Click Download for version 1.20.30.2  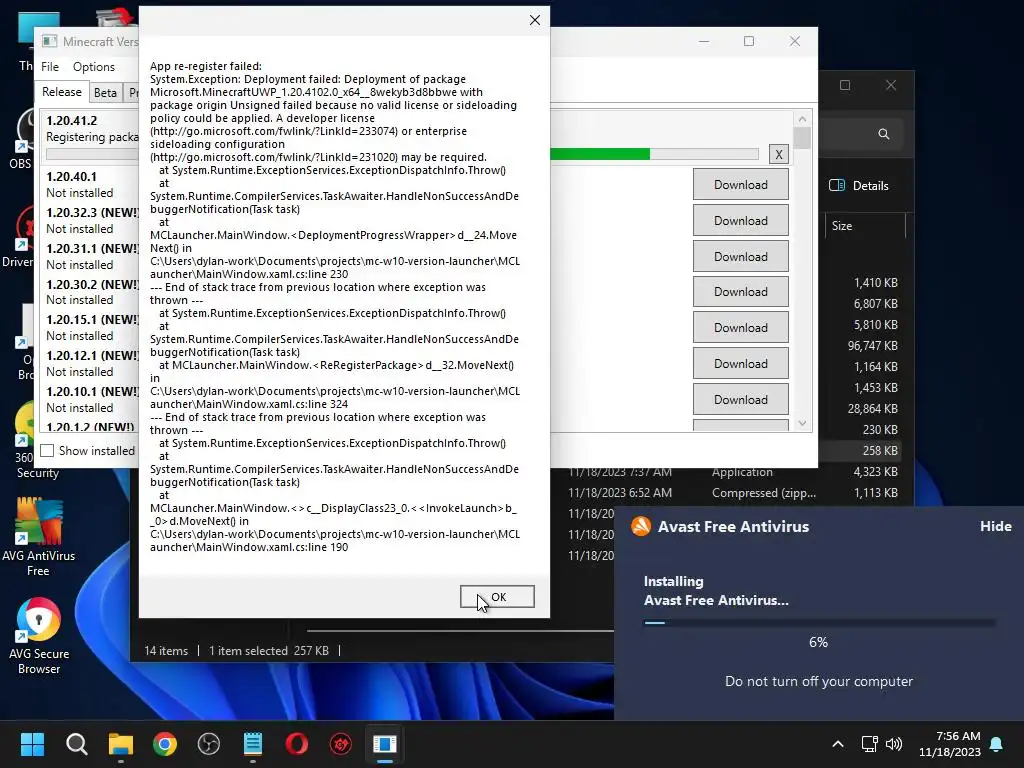point(741,292)
